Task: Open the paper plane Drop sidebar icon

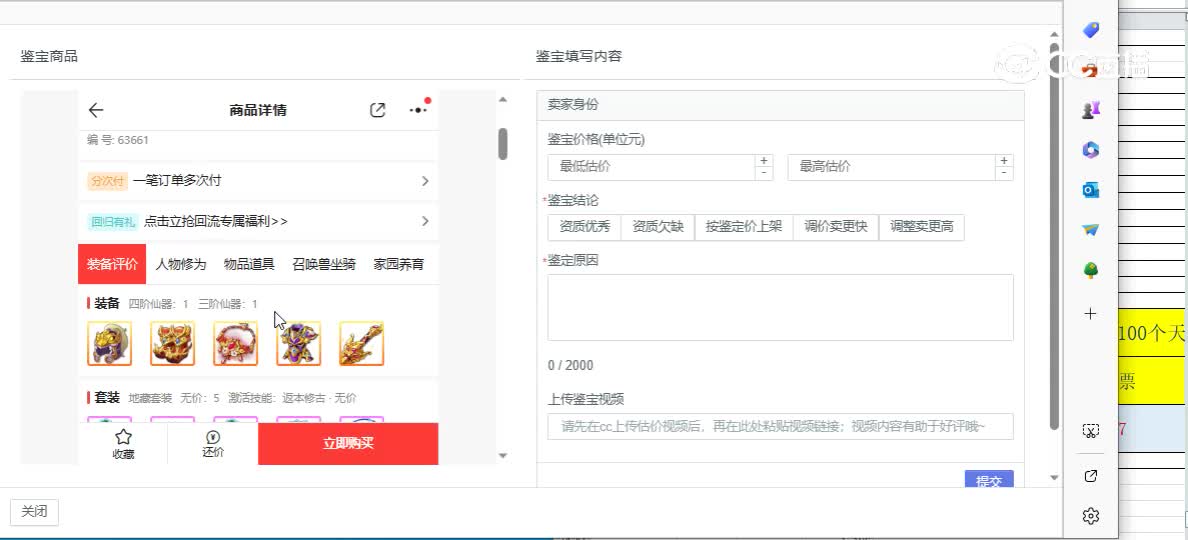Action: tap(1091, 229)
